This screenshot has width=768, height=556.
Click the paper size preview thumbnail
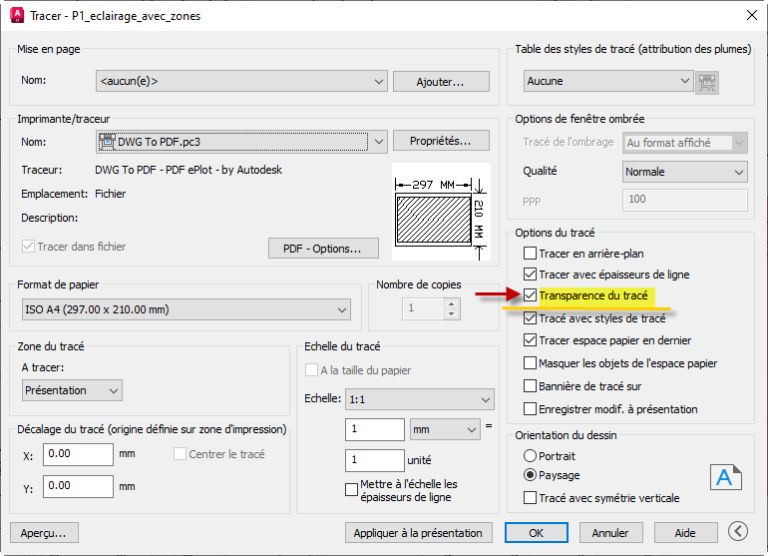(x=441, y=212)
